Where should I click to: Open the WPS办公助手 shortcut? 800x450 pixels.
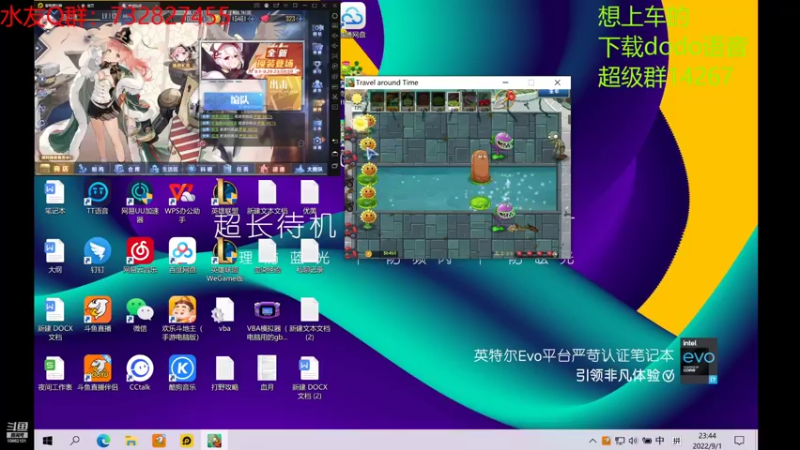tap(182, 201)
